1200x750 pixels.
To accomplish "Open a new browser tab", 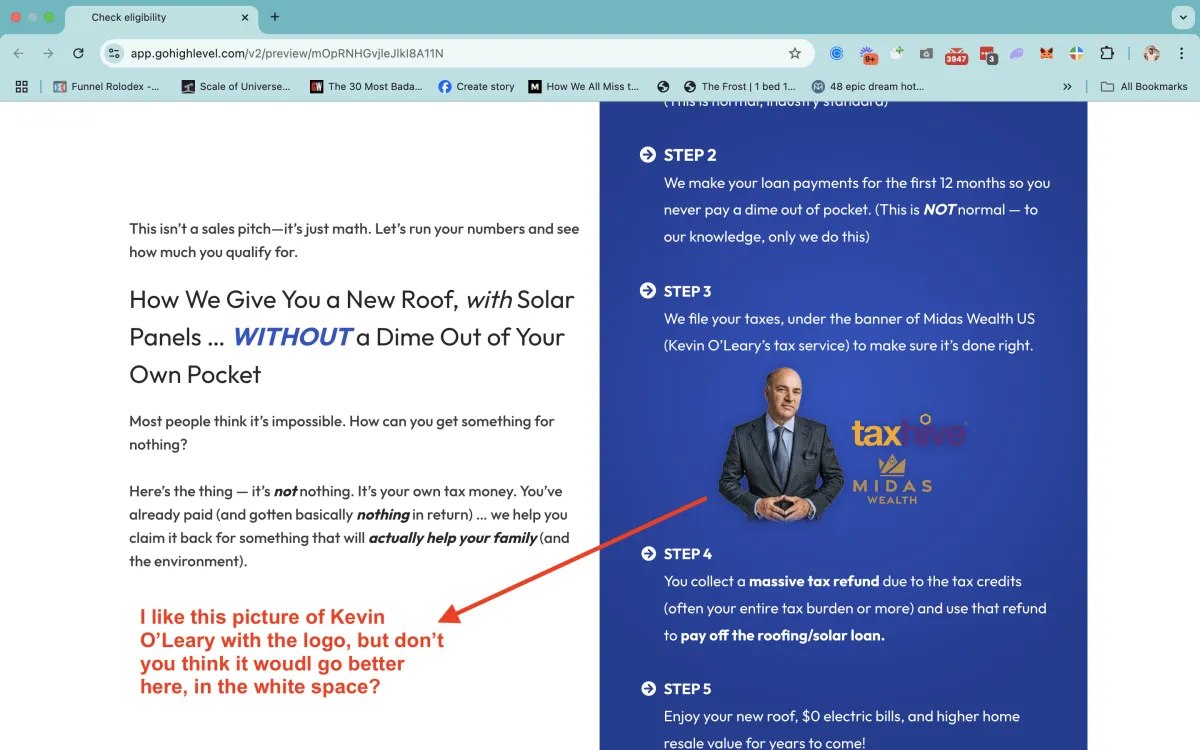I will (x=275, y=17).
